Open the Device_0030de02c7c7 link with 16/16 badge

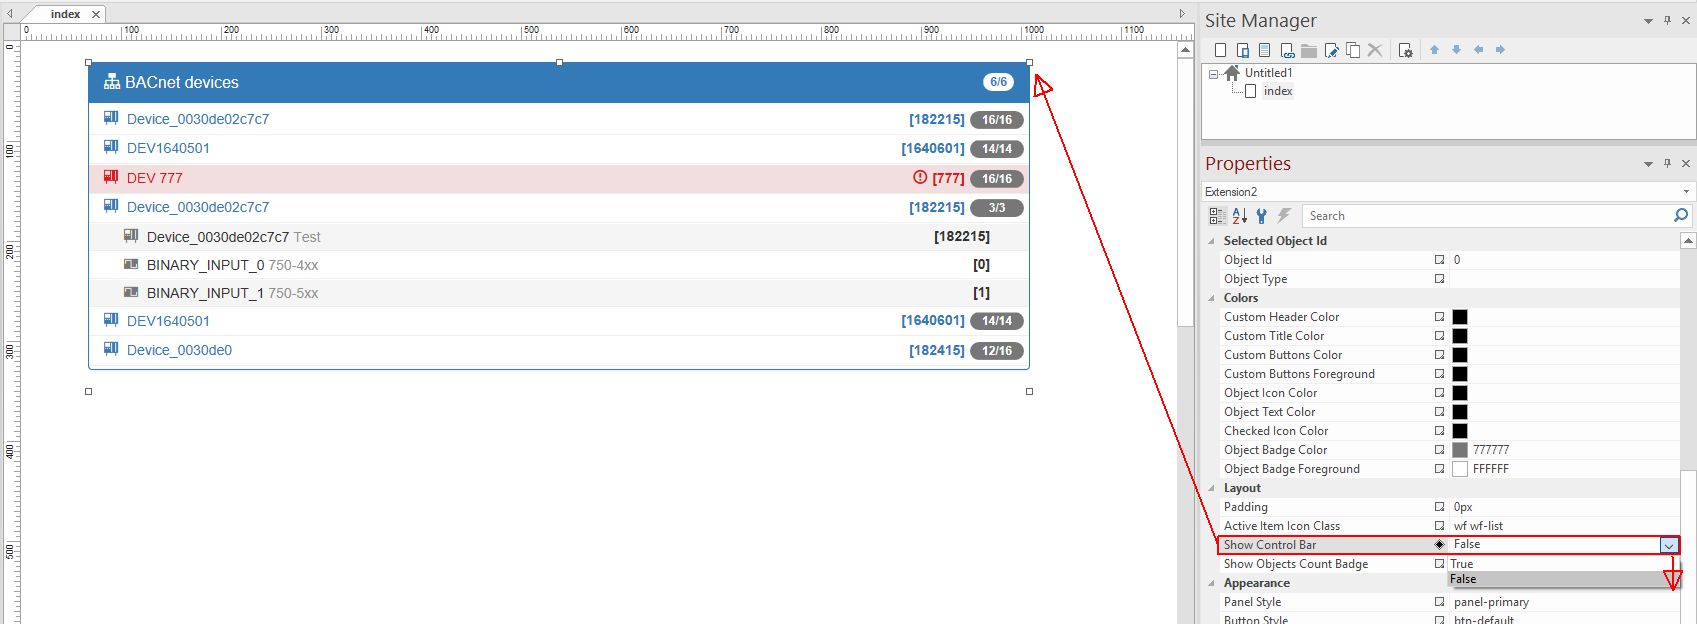point(198,119)
